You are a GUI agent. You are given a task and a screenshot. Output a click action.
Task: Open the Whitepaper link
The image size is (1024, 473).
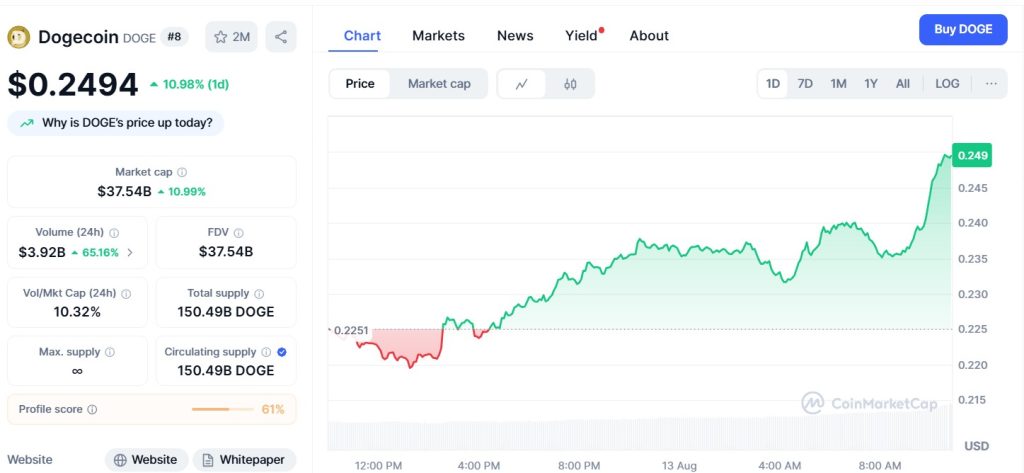pyautogui.click(x=244, y=460)
